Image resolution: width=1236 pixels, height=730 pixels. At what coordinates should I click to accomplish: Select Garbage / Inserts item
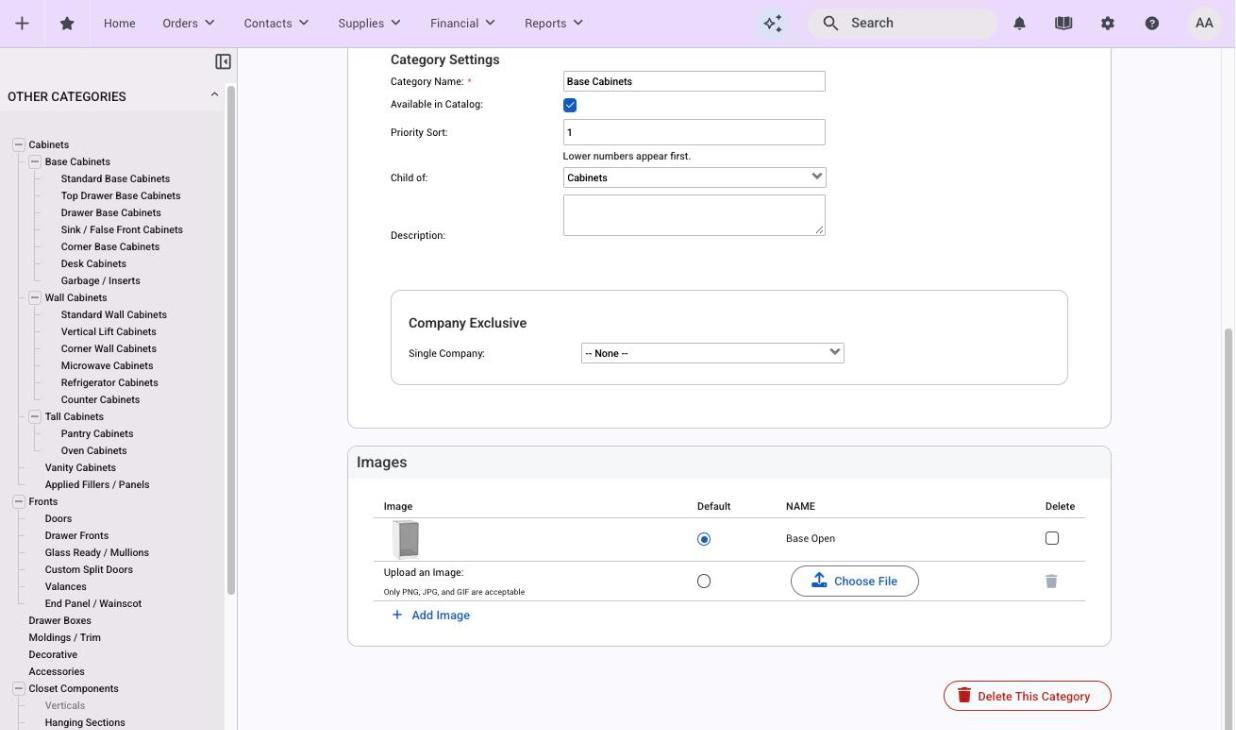click(100, 281)
